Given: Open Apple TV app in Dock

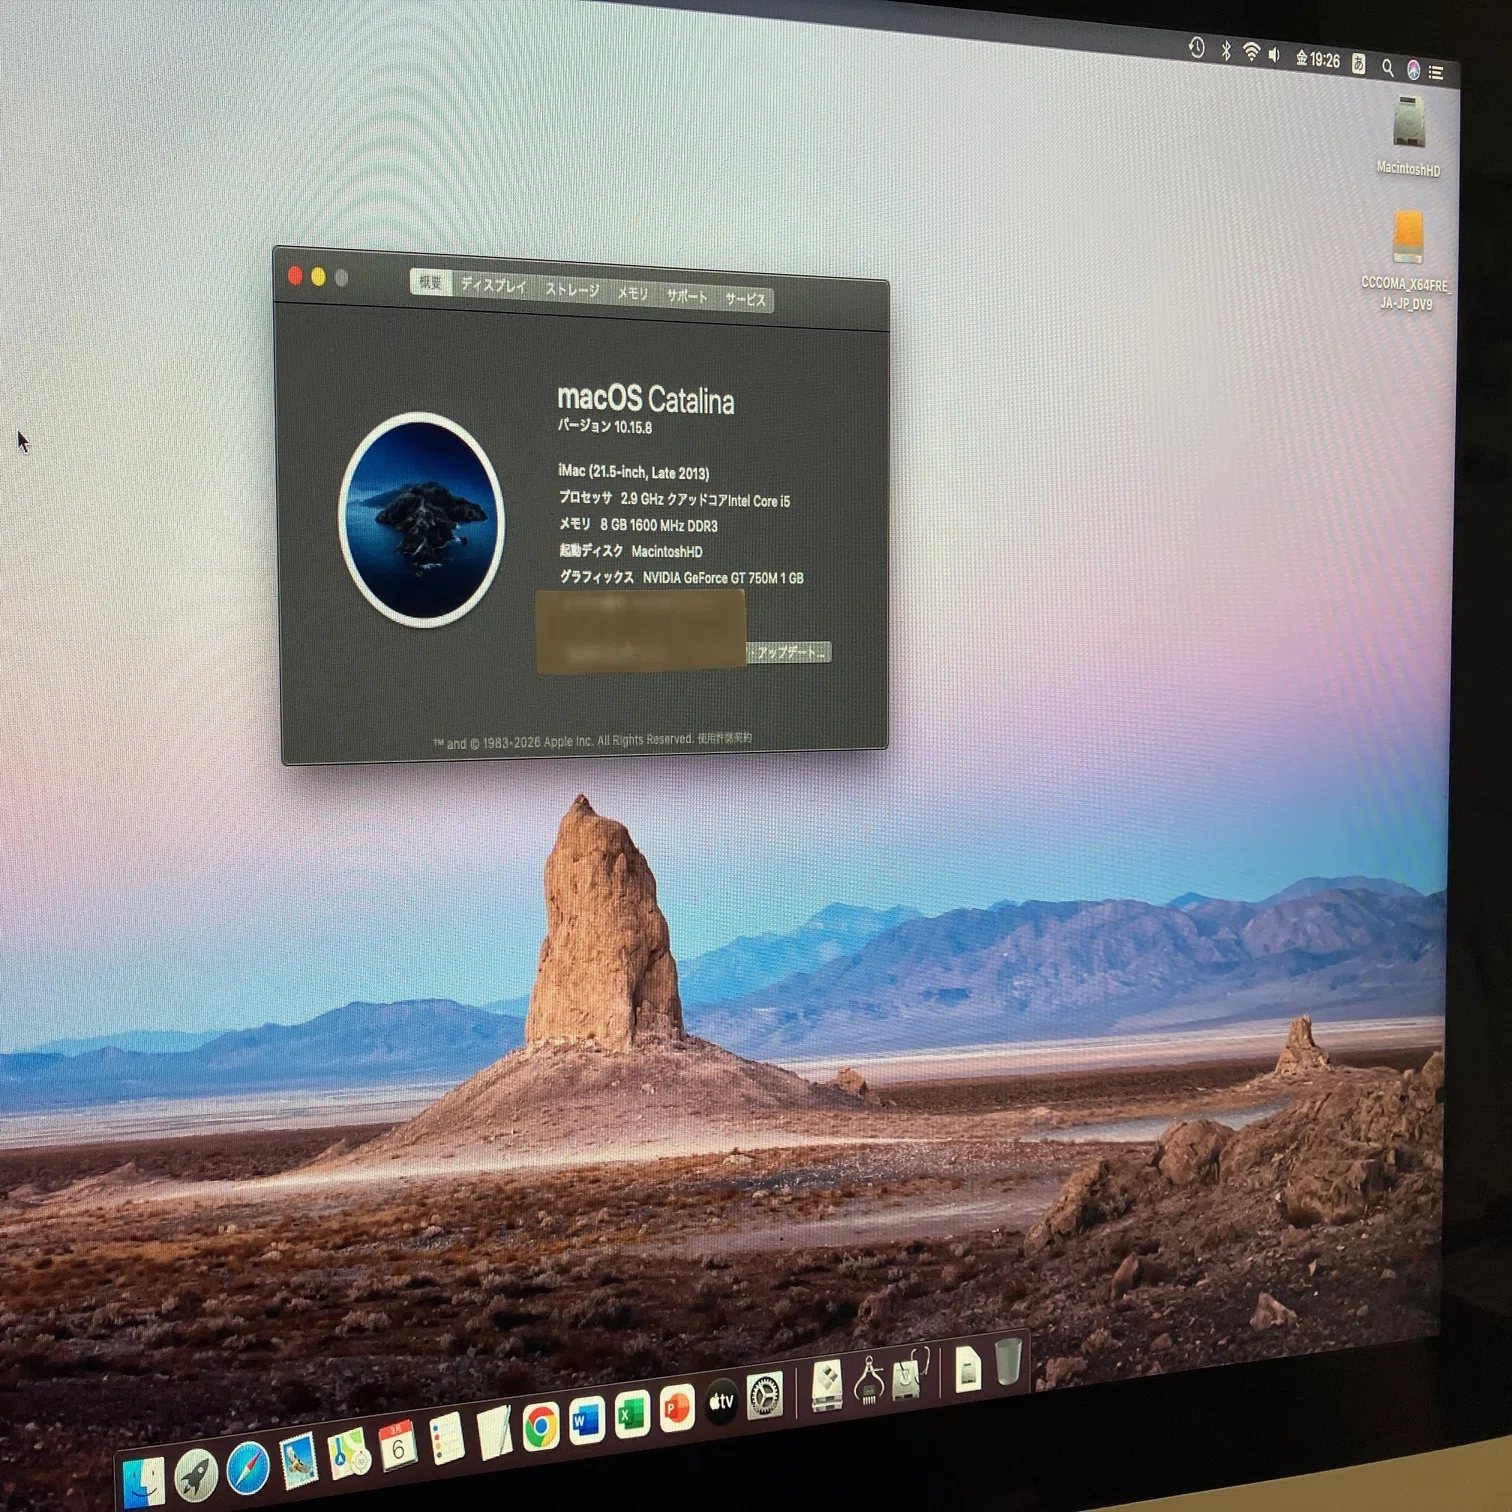Looking at the screenshot, I should pos(721,1402).
